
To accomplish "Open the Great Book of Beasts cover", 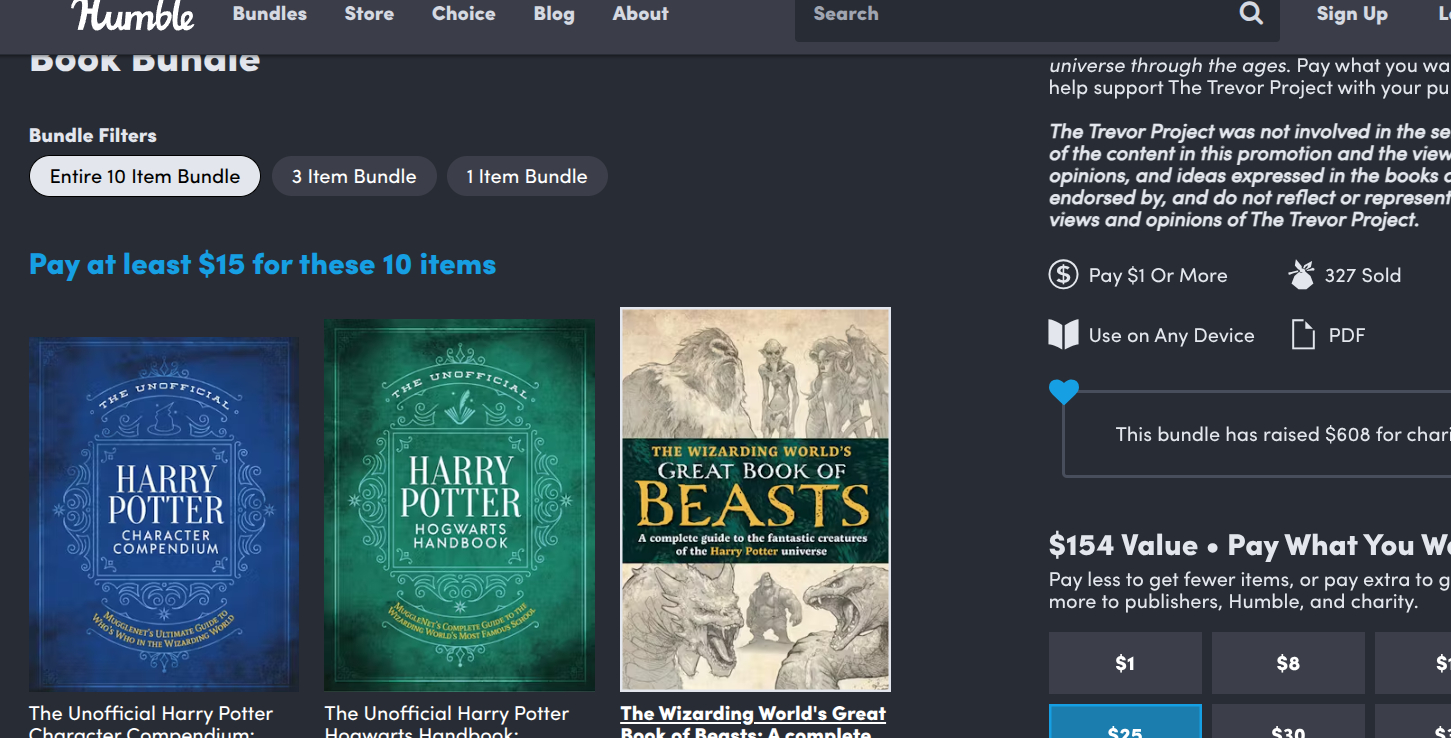I will point(755,499).
